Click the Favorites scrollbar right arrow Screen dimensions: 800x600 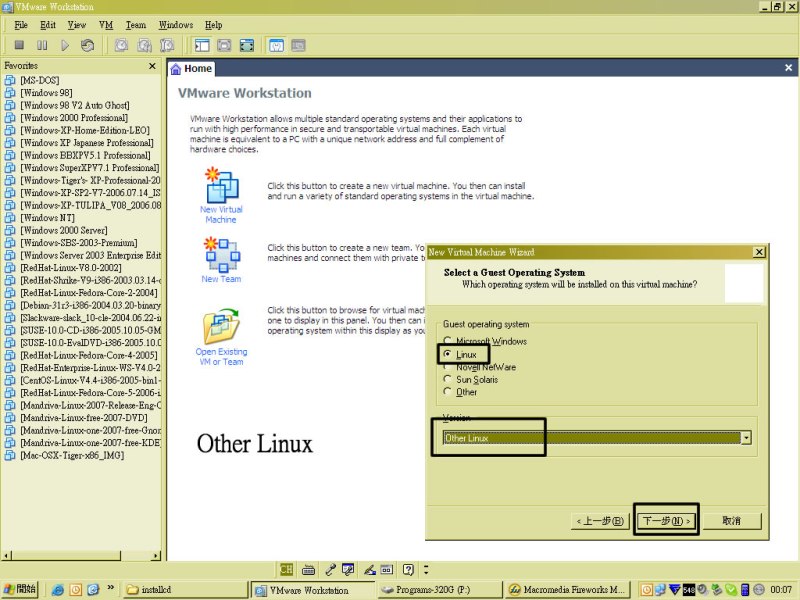(156, 555)
